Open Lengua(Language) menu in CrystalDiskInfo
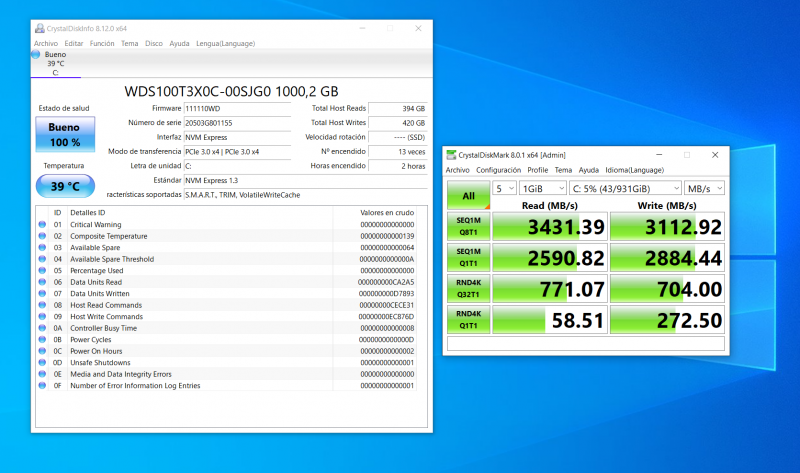This screenshot has height=473, width=800. (226, 43)
